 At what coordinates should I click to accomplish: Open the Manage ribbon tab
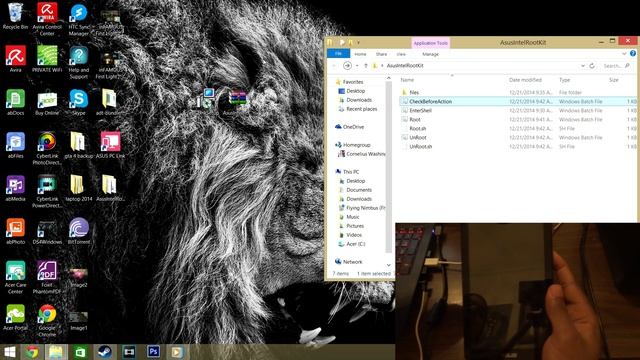pos(430,54)
